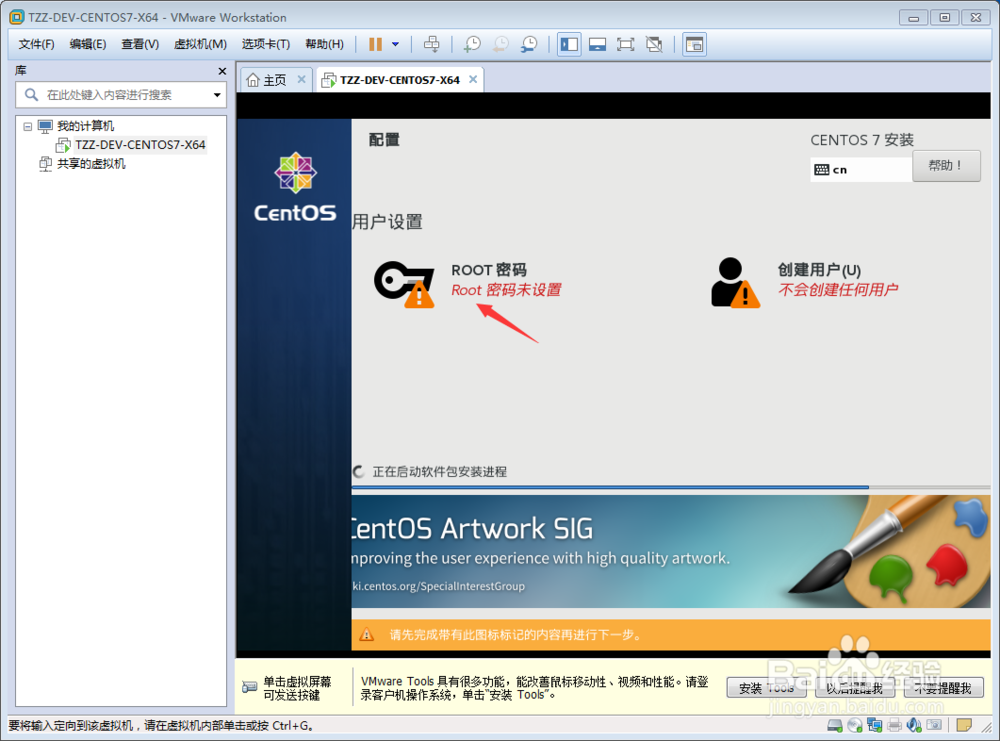Viewport: 1000px width, 741px height.
Task: Click the orange warning triangle in notice bar
Action: click(367, 635)
